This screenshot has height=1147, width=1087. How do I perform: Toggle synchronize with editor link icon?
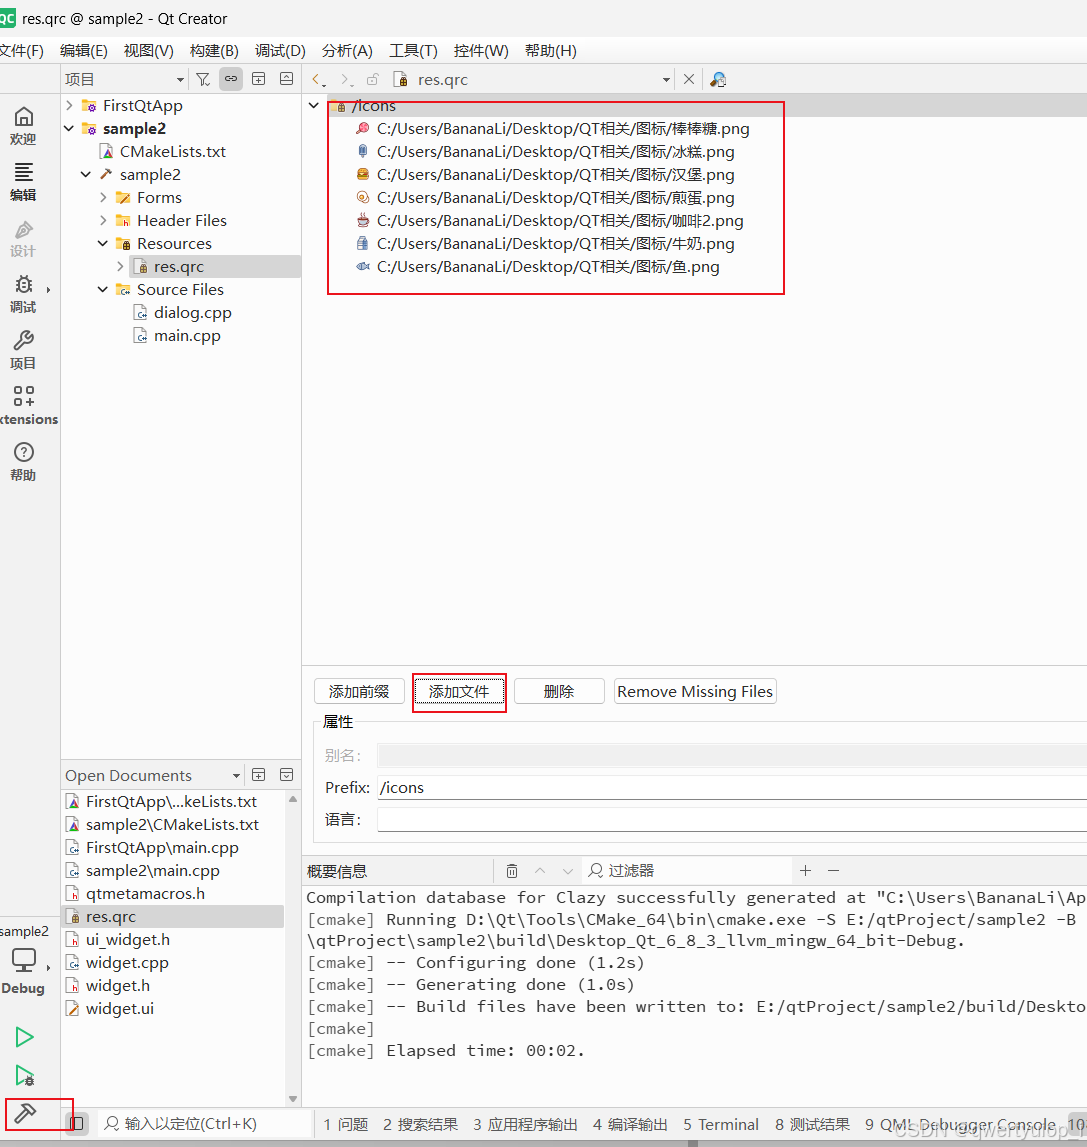point(230,79)
